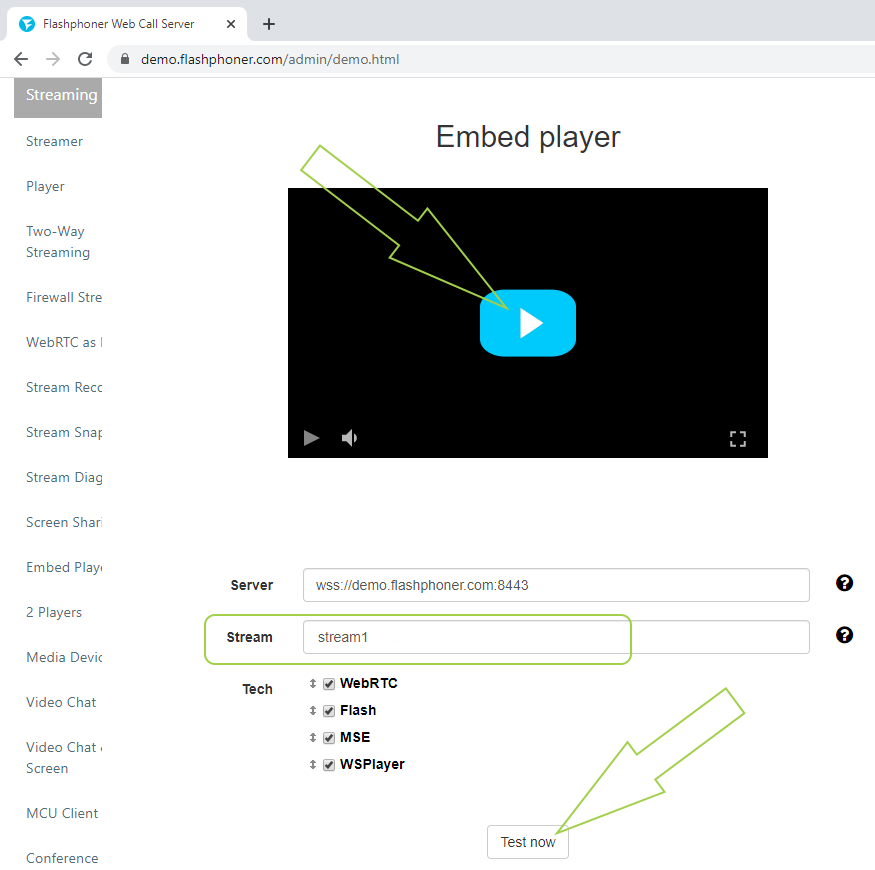The width and height of the screenshot is (875, 870).
Task: Uncheck the MSE tech checkbox
Action: pos(329,738)
